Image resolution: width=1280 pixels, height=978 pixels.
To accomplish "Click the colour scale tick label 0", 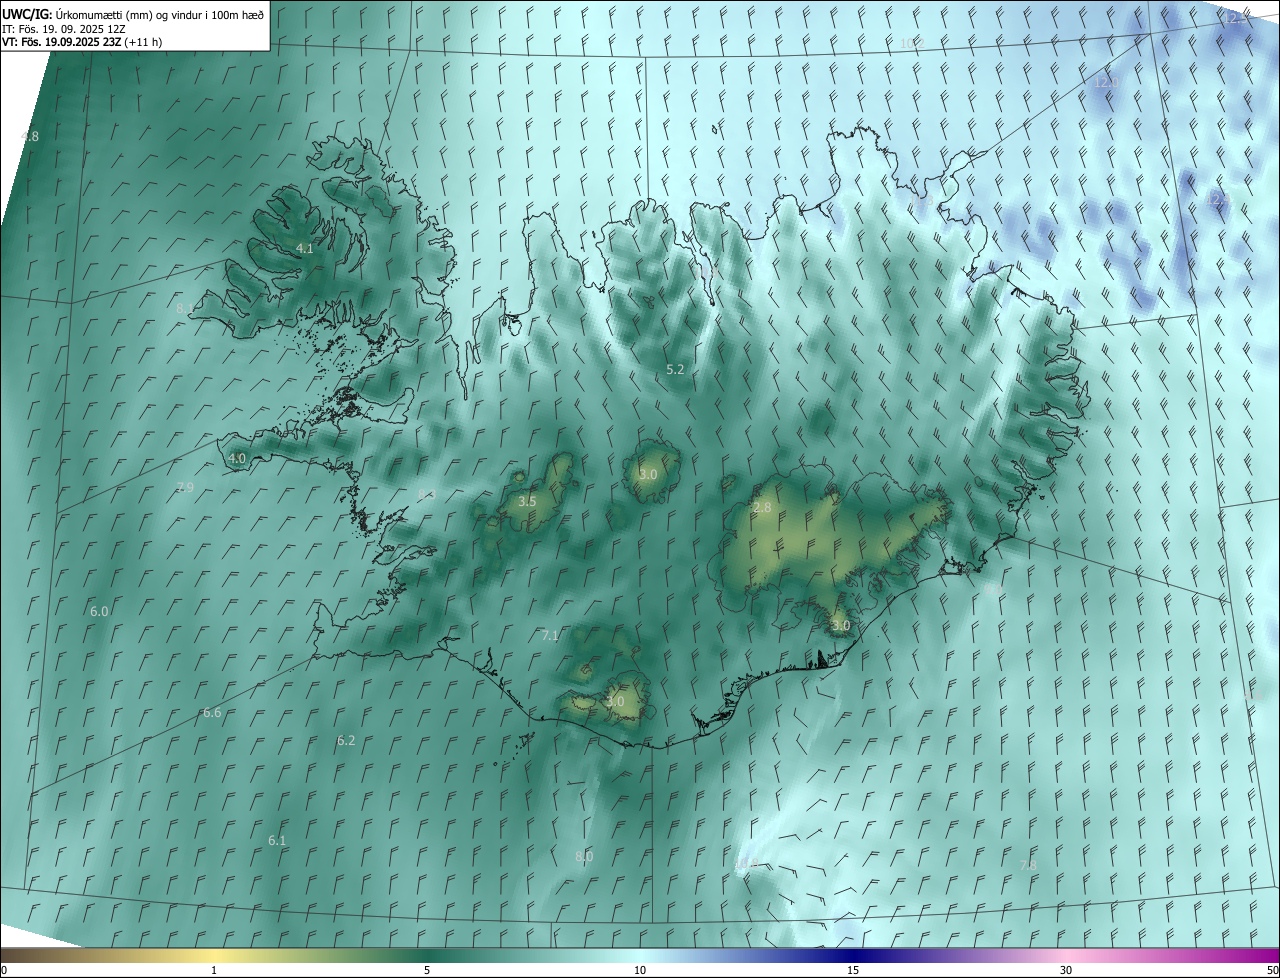I will 4,970.
